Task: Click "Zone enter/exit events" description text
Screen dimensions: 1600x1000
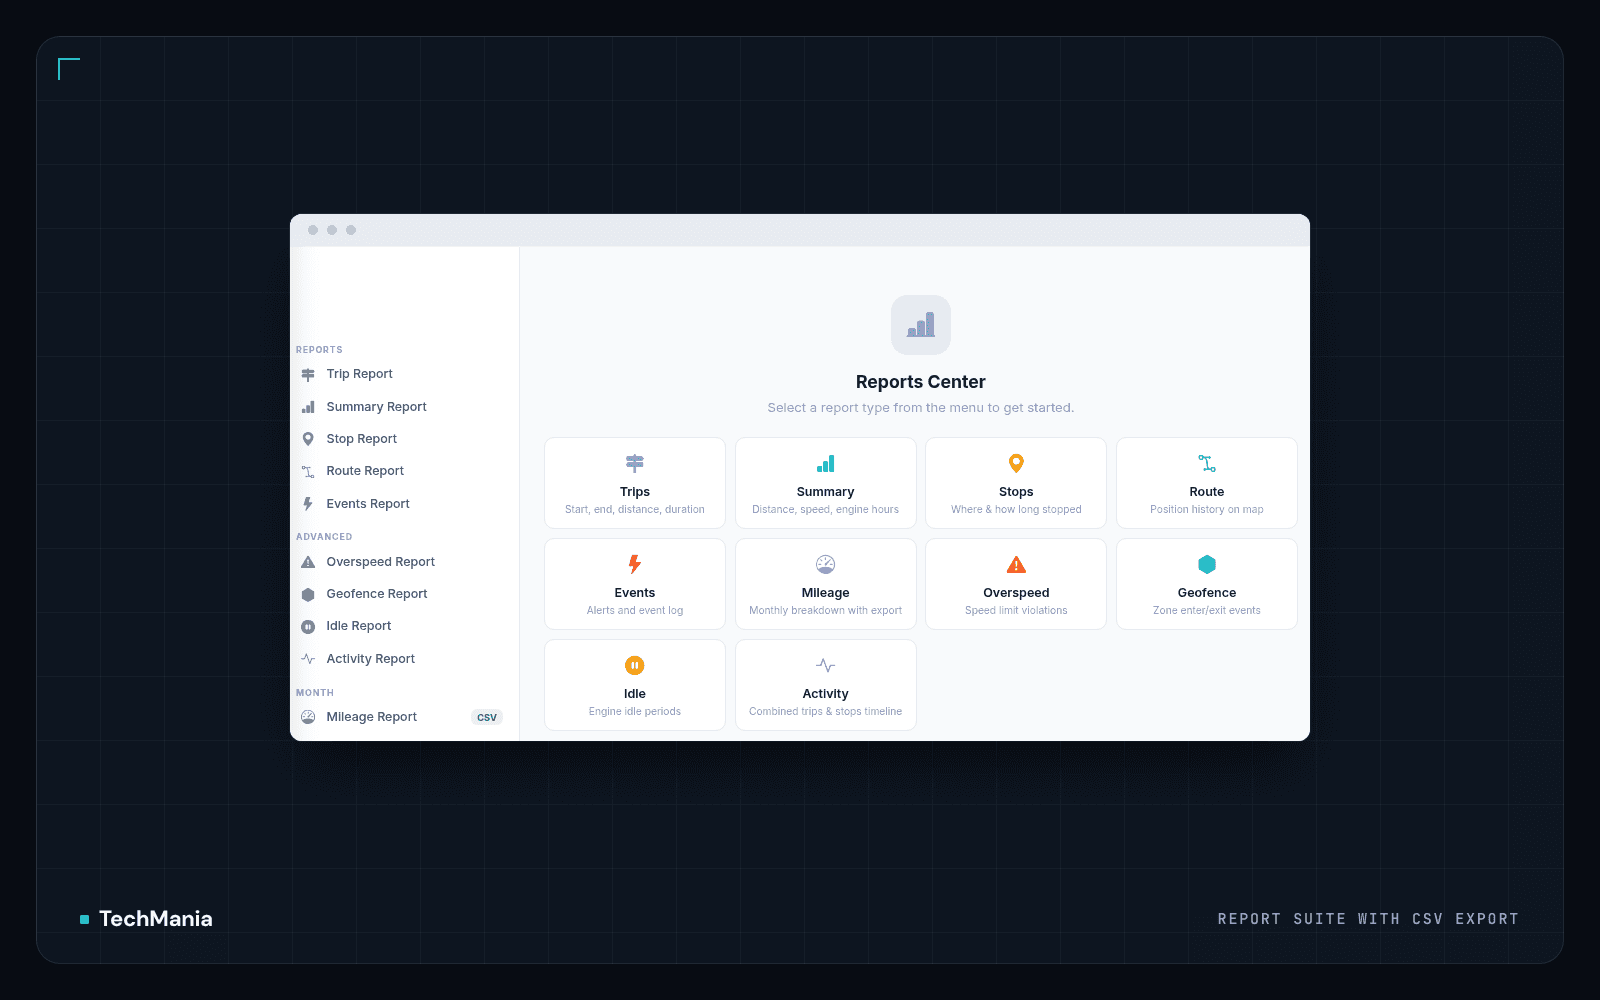Action: [x=1207, y=611]
